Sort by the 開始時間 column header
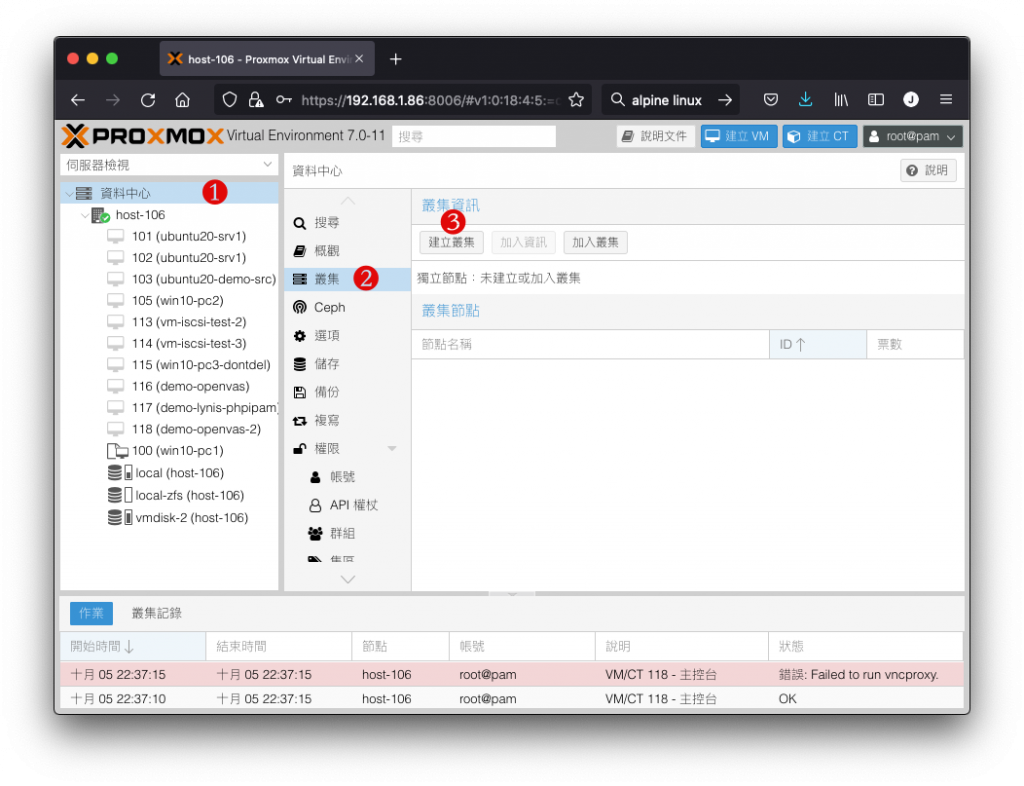 pos(133,646)
